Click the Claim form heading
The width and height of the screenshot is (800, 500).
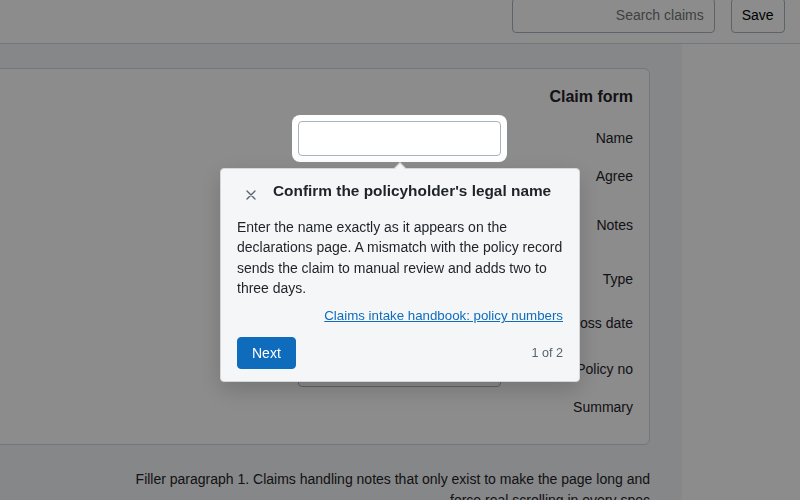tap(591, 96)
